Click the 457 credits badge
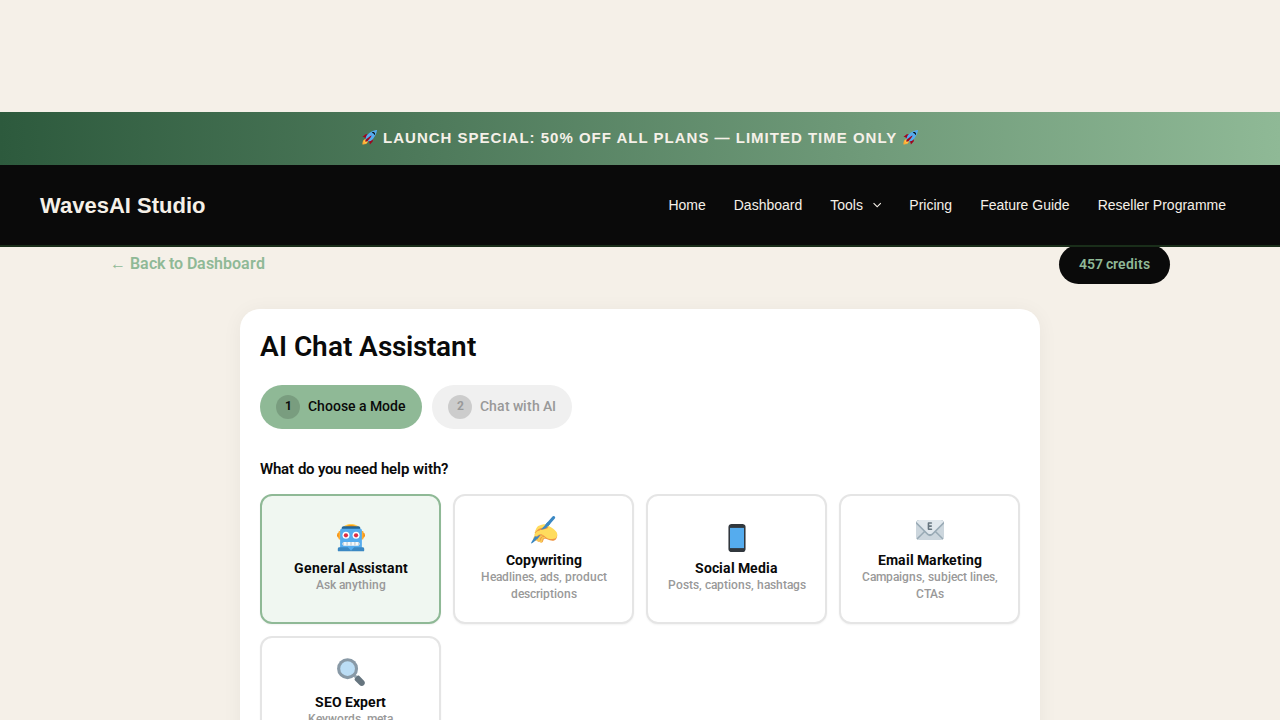This screenshot has height=720, width=1280. coord(1114,264)
